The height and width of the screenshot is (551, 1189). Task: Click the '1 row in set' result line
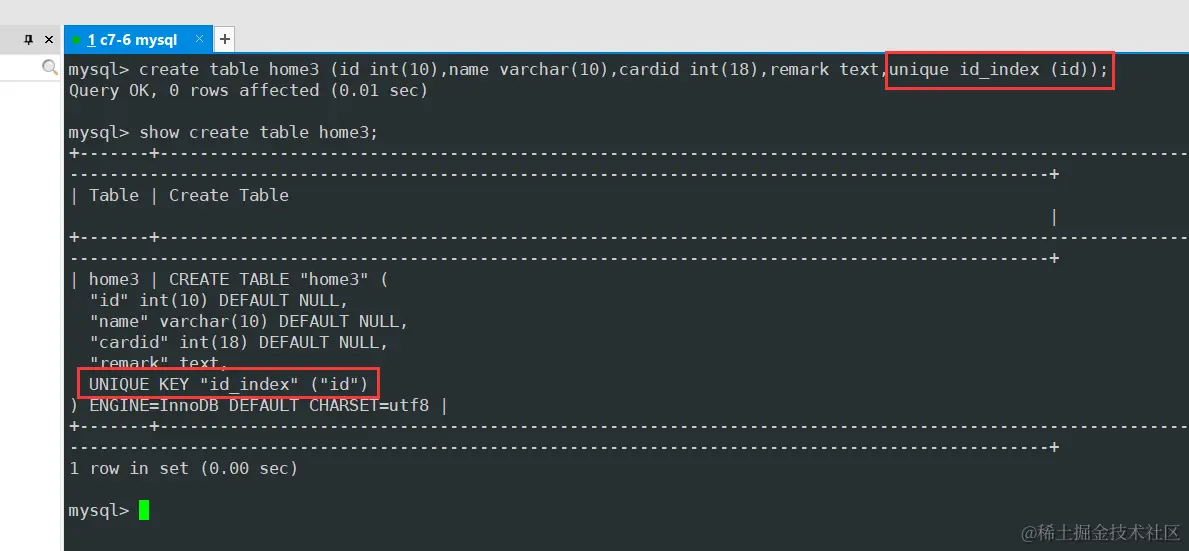184,468
